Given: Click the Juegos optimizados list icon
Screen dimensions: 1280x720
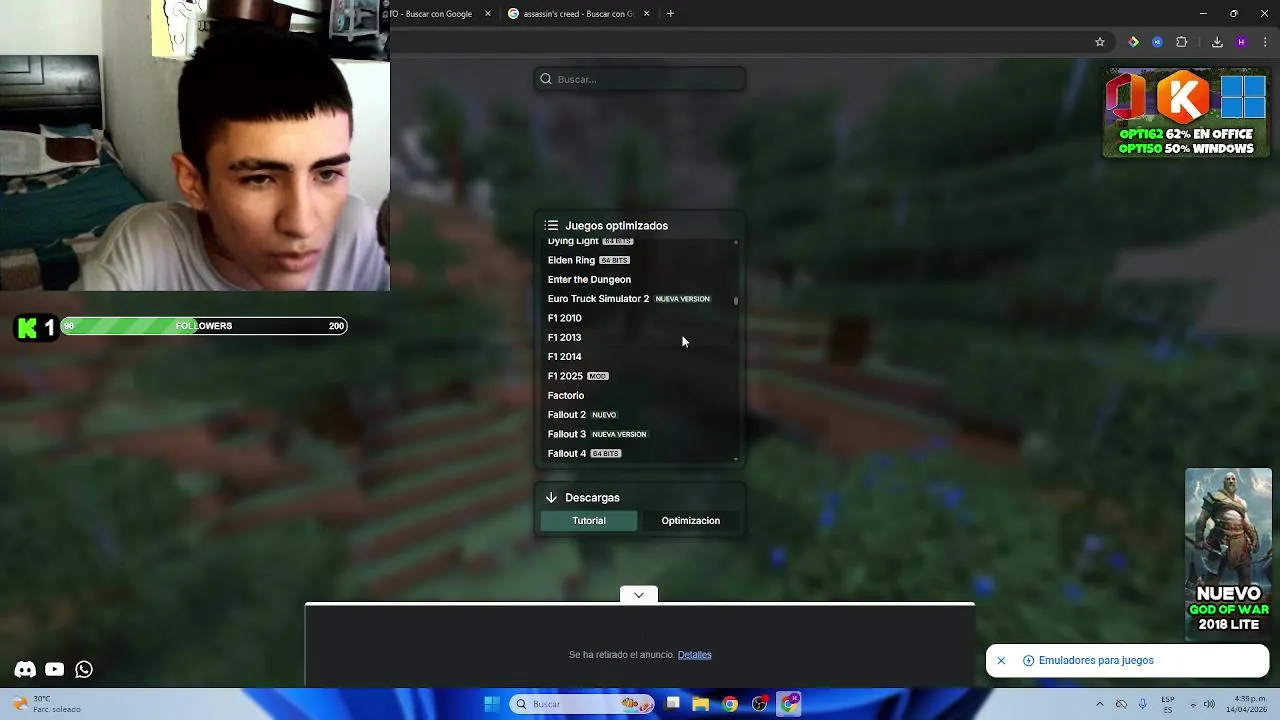Looking at the screenshot, I should [x=551, y=225].
